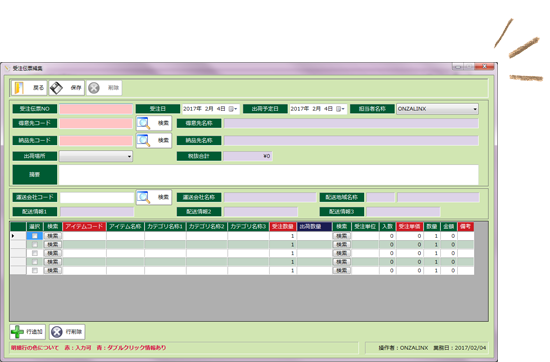
Task: Open shipping company code search magnifier
Action: pyautogui.click(x=144, y=197)
